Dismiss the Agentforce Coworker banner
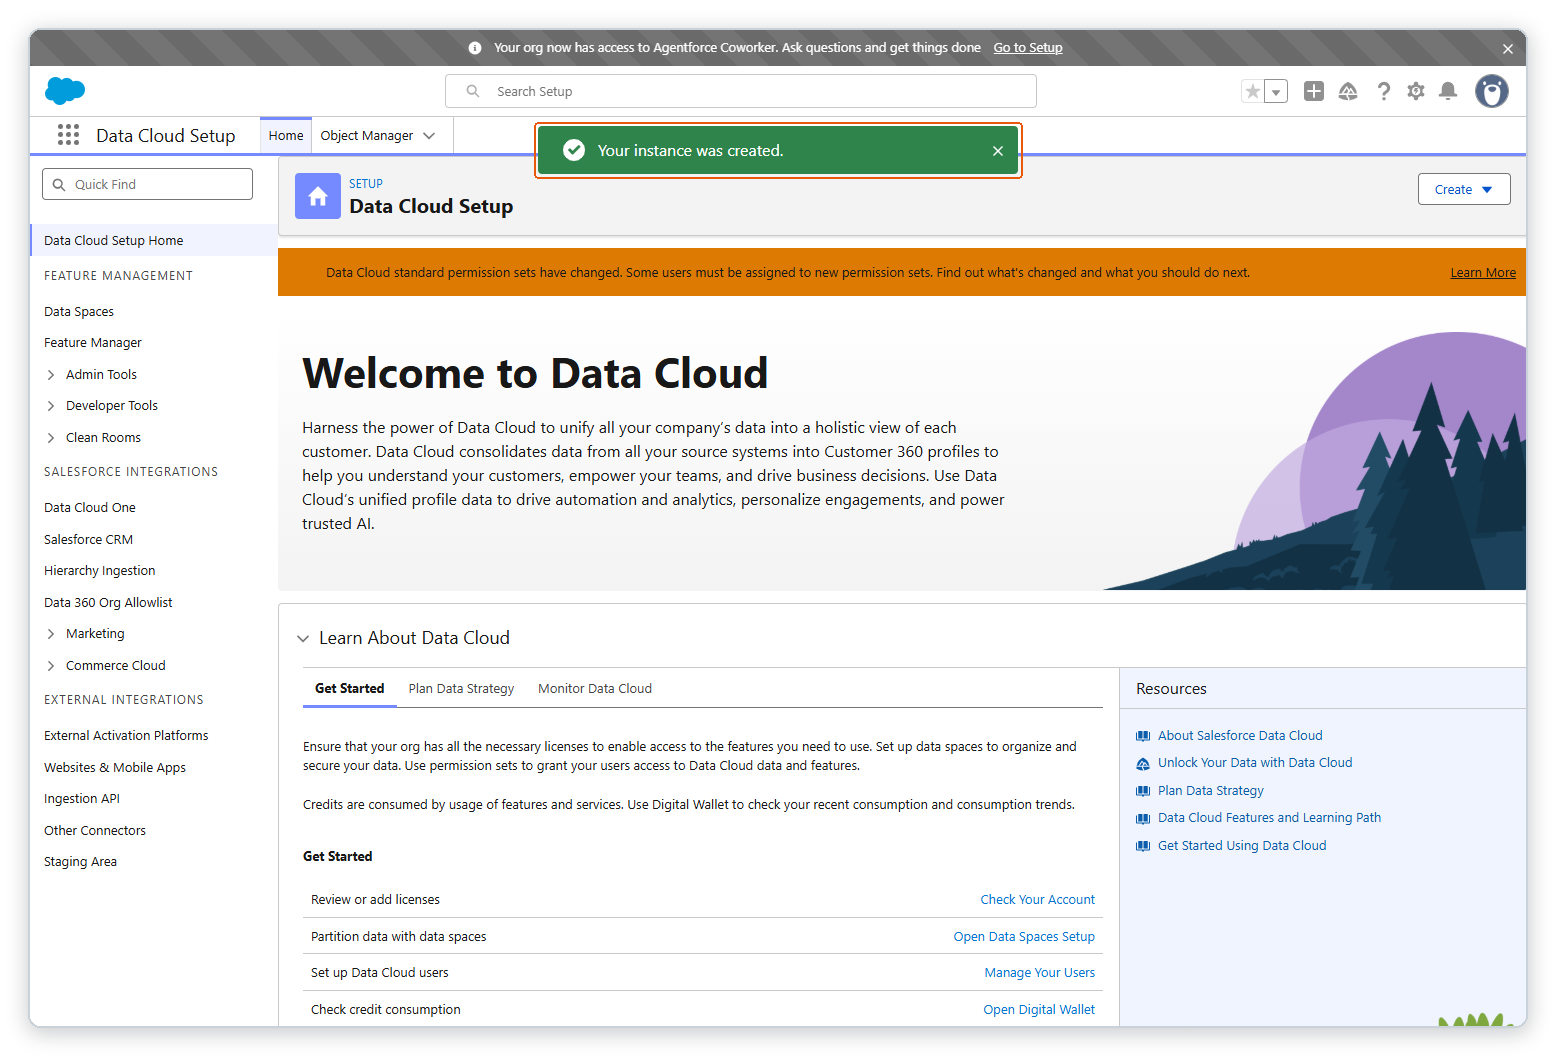1556x1056 pixels. [1507, 48]
